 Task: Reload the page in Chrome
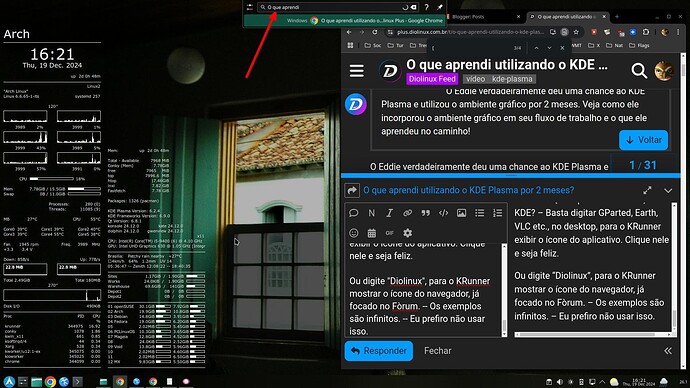tap(374, 32)
